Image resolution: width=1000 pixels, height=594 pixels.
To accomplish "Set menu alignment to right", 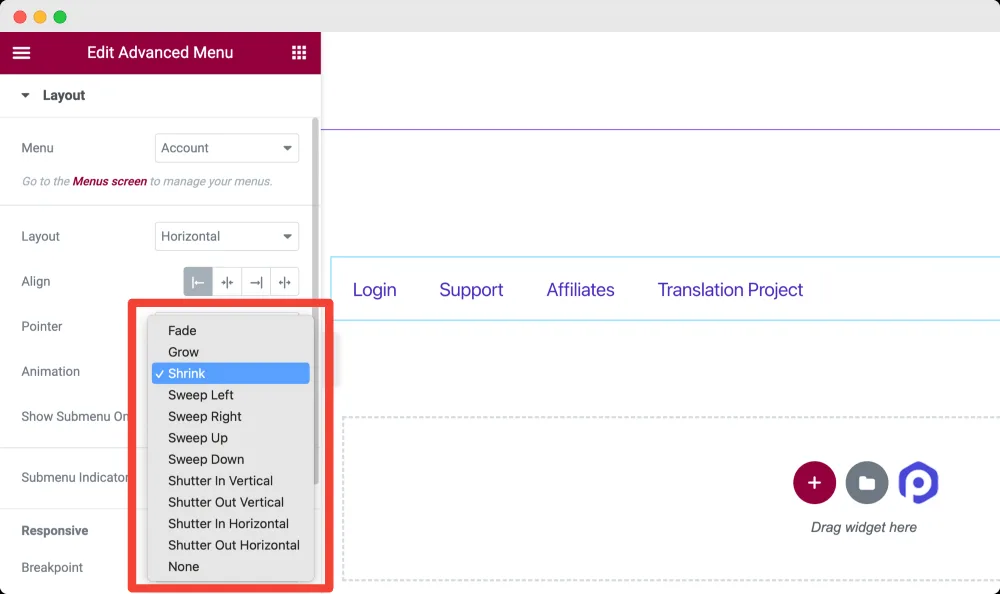I will [256, 282].
